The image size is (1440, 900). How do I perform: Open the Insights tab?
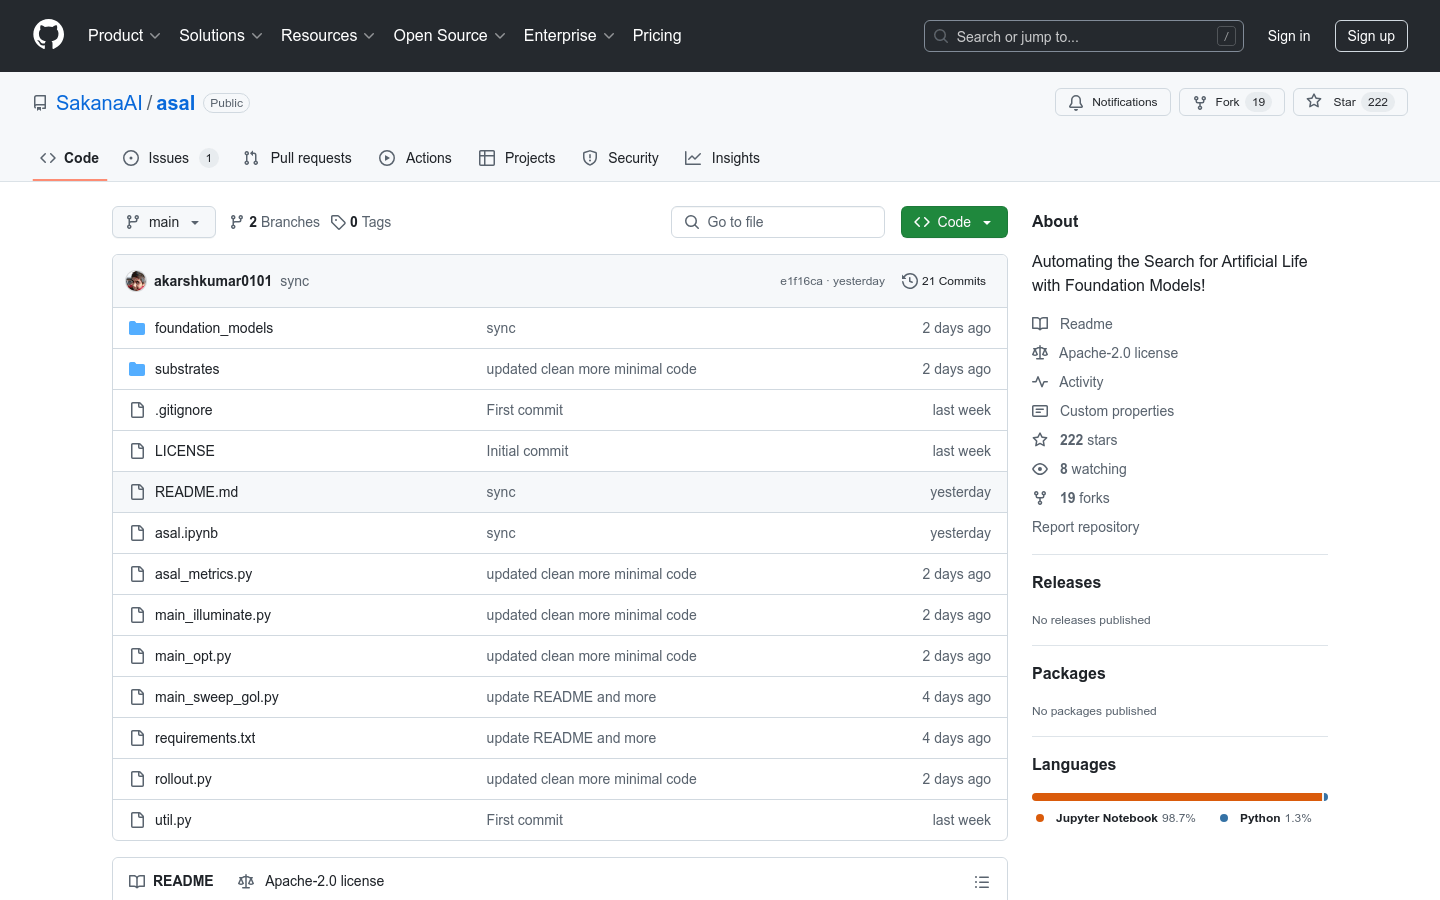click(x=722, y=158)
